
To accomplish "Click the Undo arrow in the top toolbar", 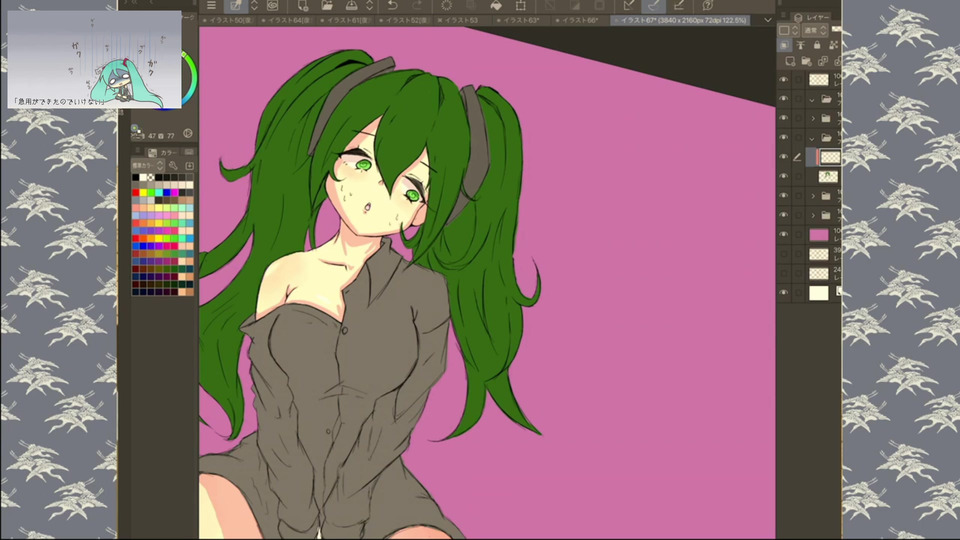I will click(x=392, y=5).
